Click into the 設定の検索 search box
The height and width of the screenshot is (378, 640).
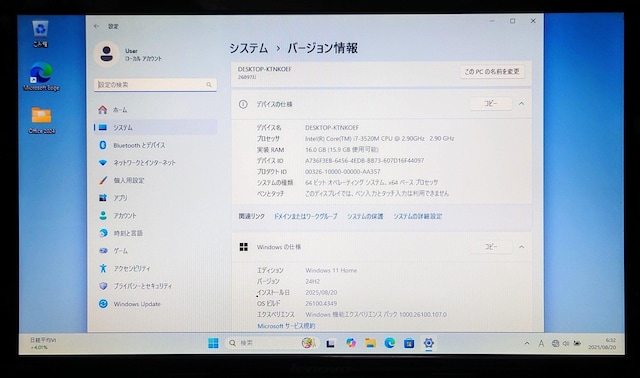(x=155, y=84)
